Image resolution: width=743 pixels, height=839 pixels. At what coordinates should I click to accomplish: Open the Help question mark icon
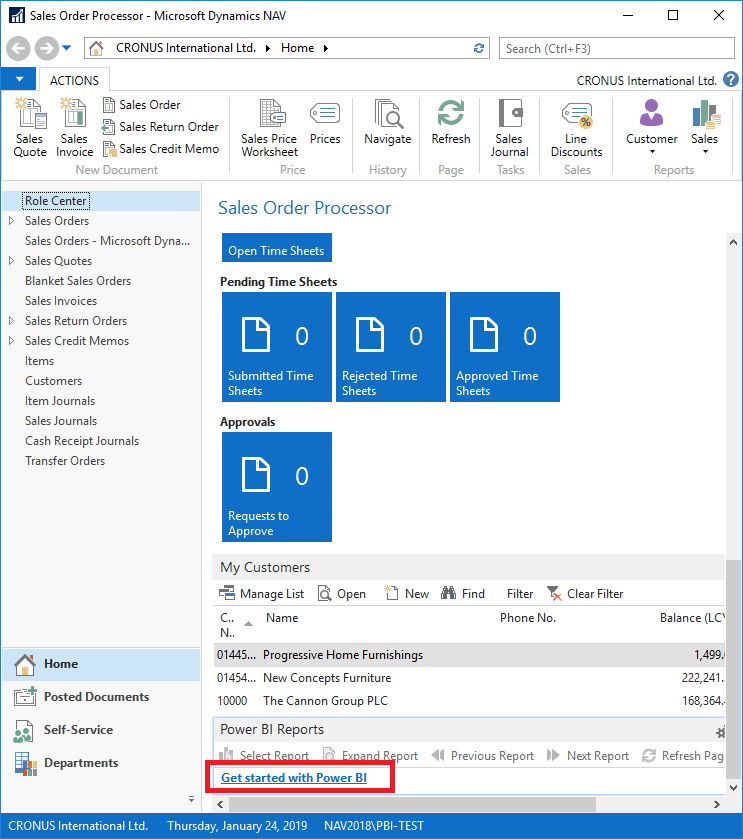pos(731,80)
